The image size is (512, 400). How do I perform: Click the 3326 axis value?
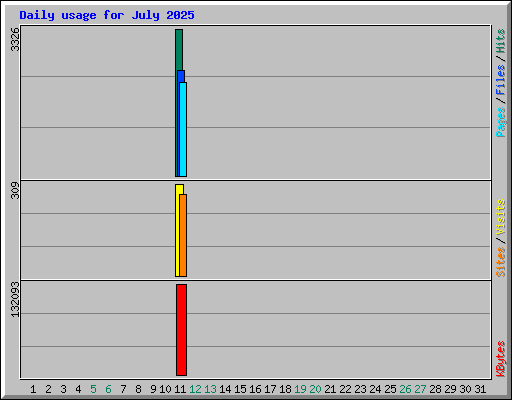click(x=15, y=39)
